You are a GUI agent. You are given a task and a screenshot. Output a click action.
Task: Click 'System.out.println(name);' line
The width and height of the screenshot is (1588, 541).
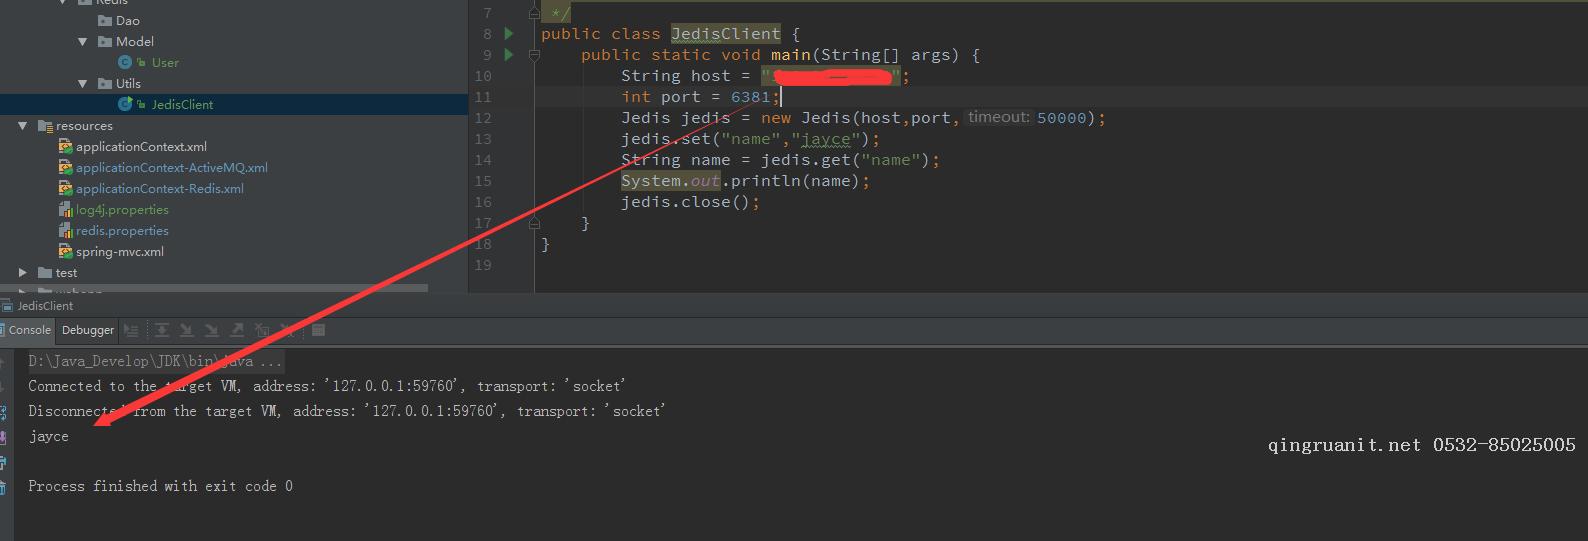[745, 181]
